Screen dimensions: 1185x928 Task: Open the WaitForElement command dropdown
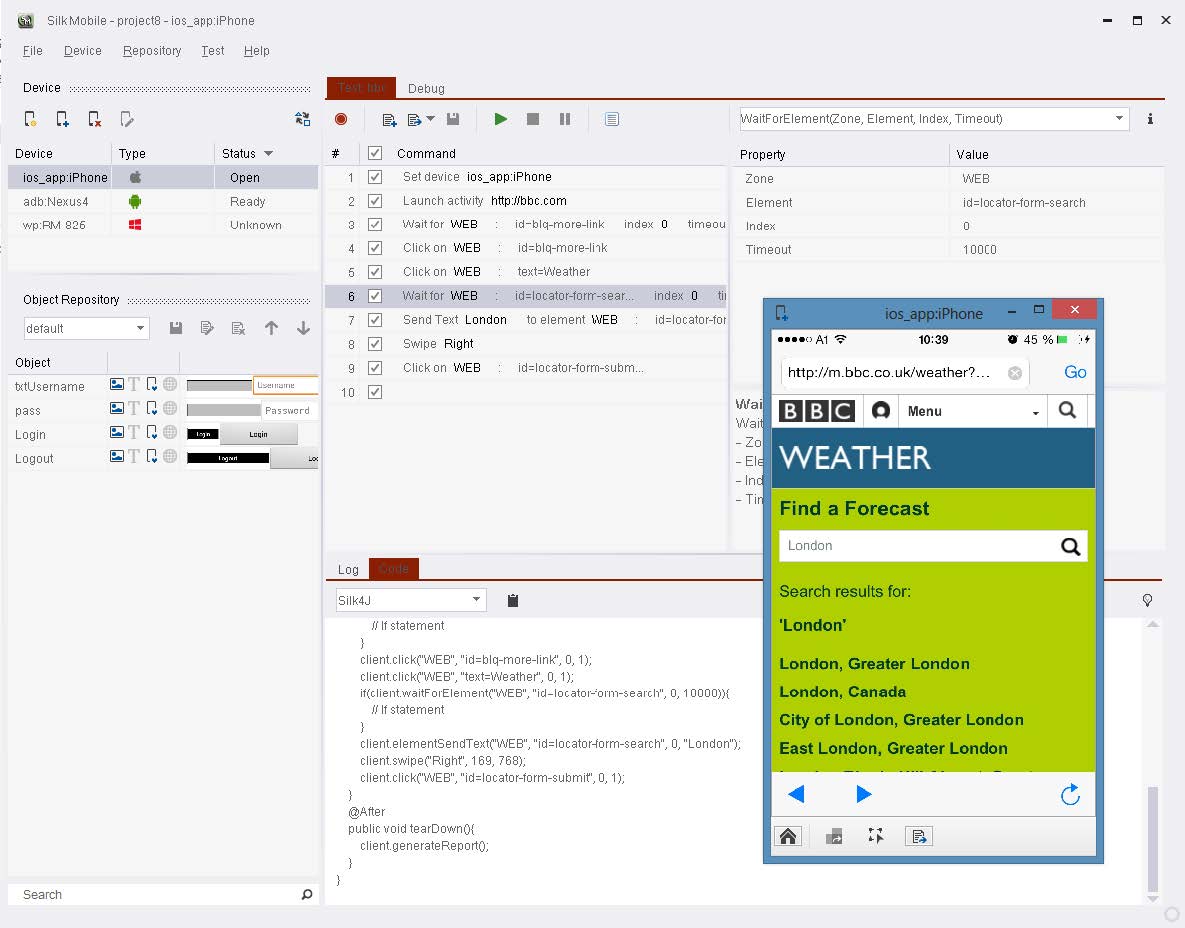(1119, 119)
